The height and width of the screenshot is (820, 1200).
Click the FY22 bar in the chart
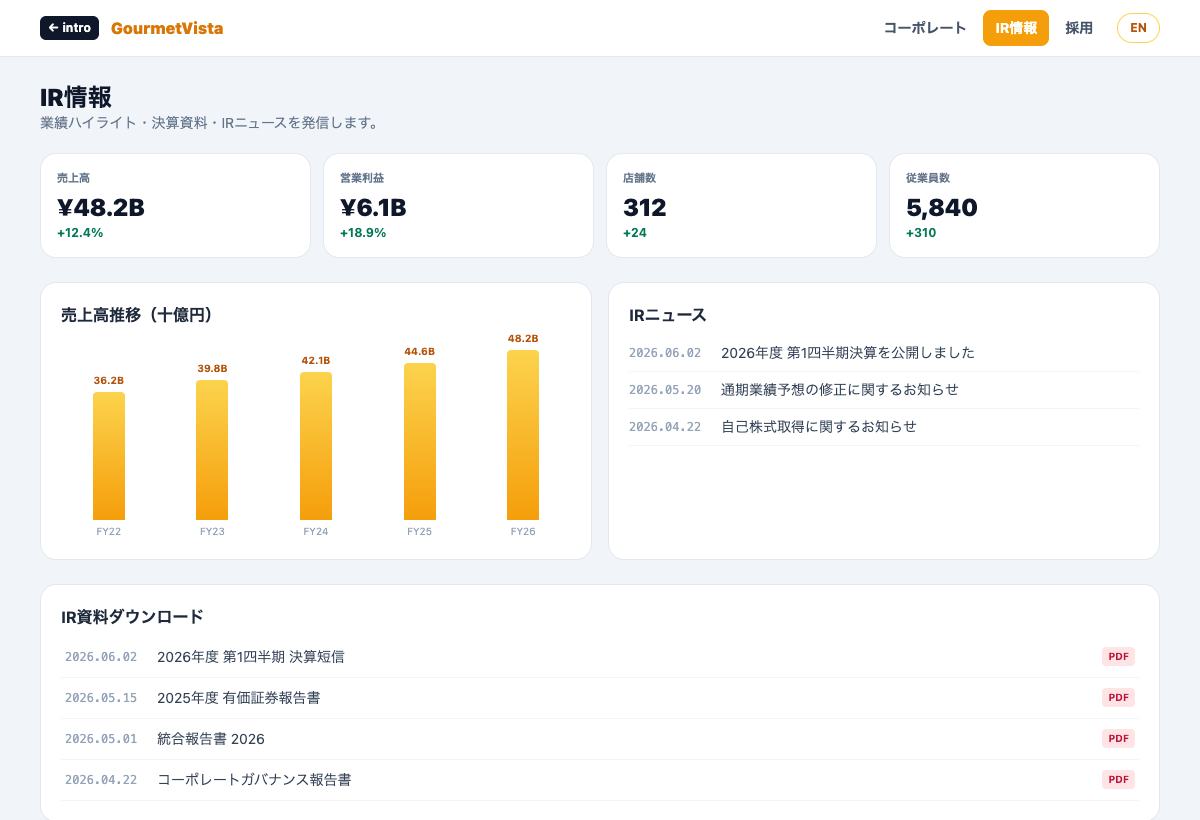click(109, 456)
